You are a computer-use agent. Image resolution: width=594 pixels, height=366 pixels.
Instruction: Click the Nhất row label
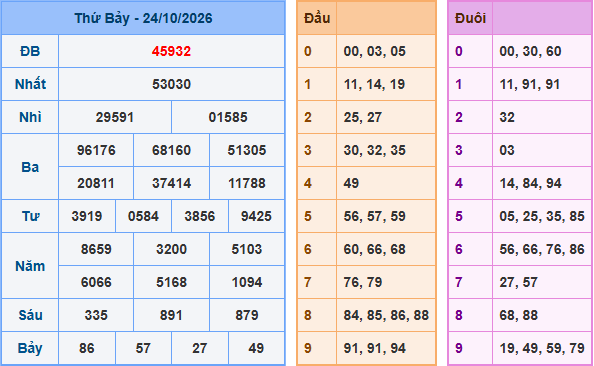click(x=30, y=84)
